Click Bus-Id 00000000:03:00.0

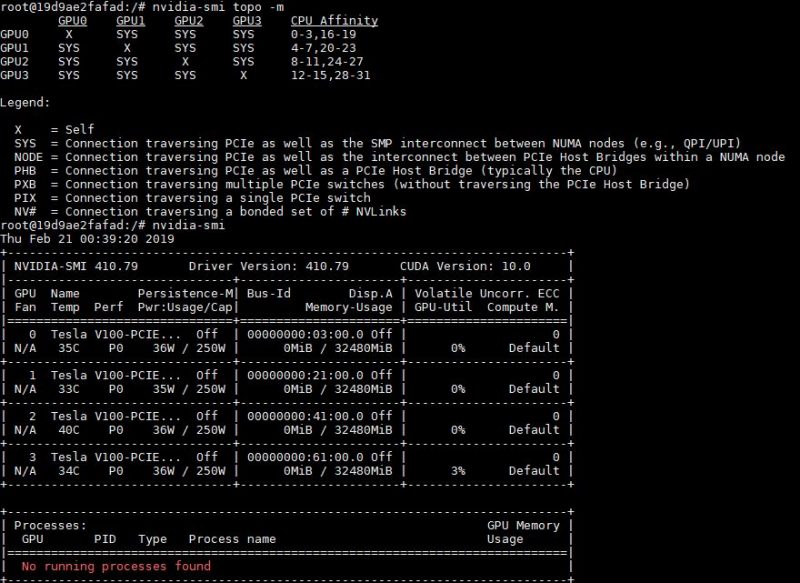point(305,335)
